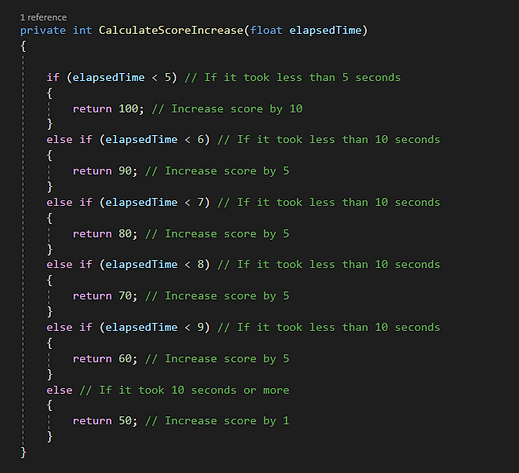The height and width of the screenshot is (473, 519).
Task: Click the 'return 100;' statement
Action: tap(108, 109)
